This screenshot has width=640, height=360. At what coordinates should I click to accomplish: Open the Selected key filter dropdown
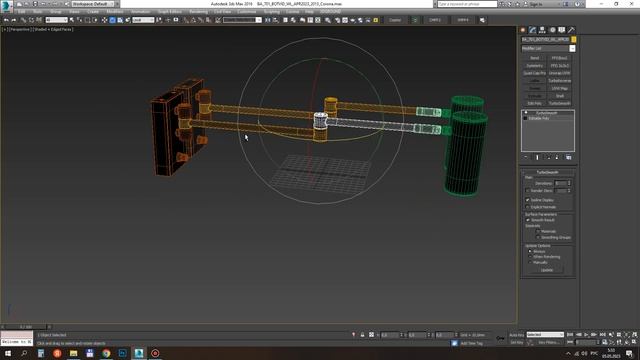(x=545, y=335)
